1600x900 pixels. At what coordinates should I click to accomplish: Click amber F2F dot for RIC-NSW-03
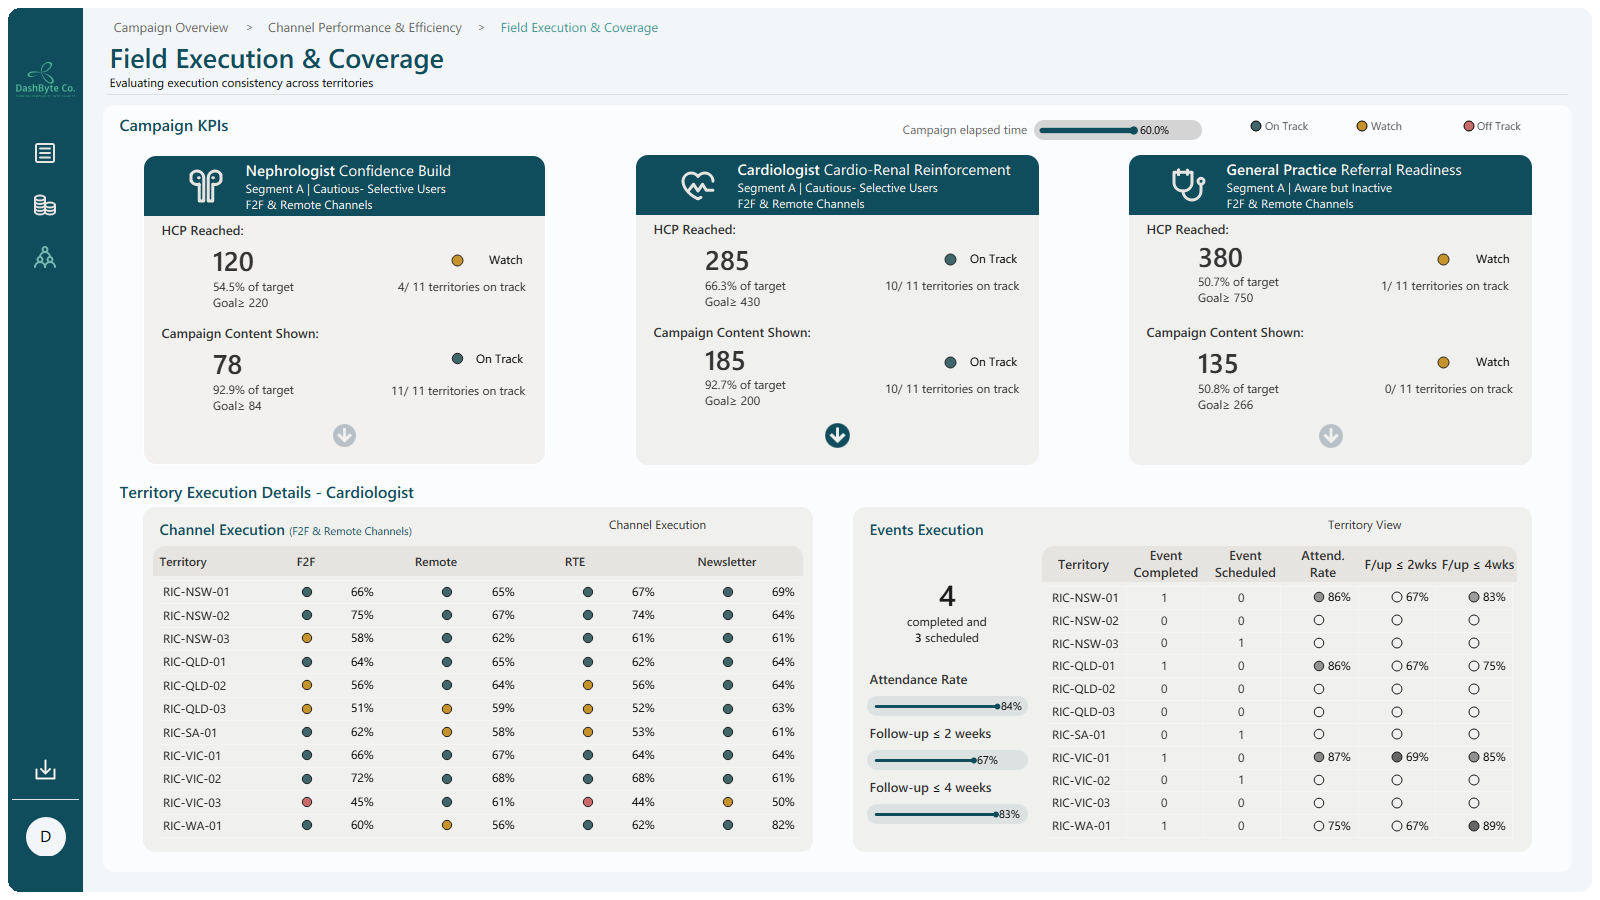click(x=307, y=638)
